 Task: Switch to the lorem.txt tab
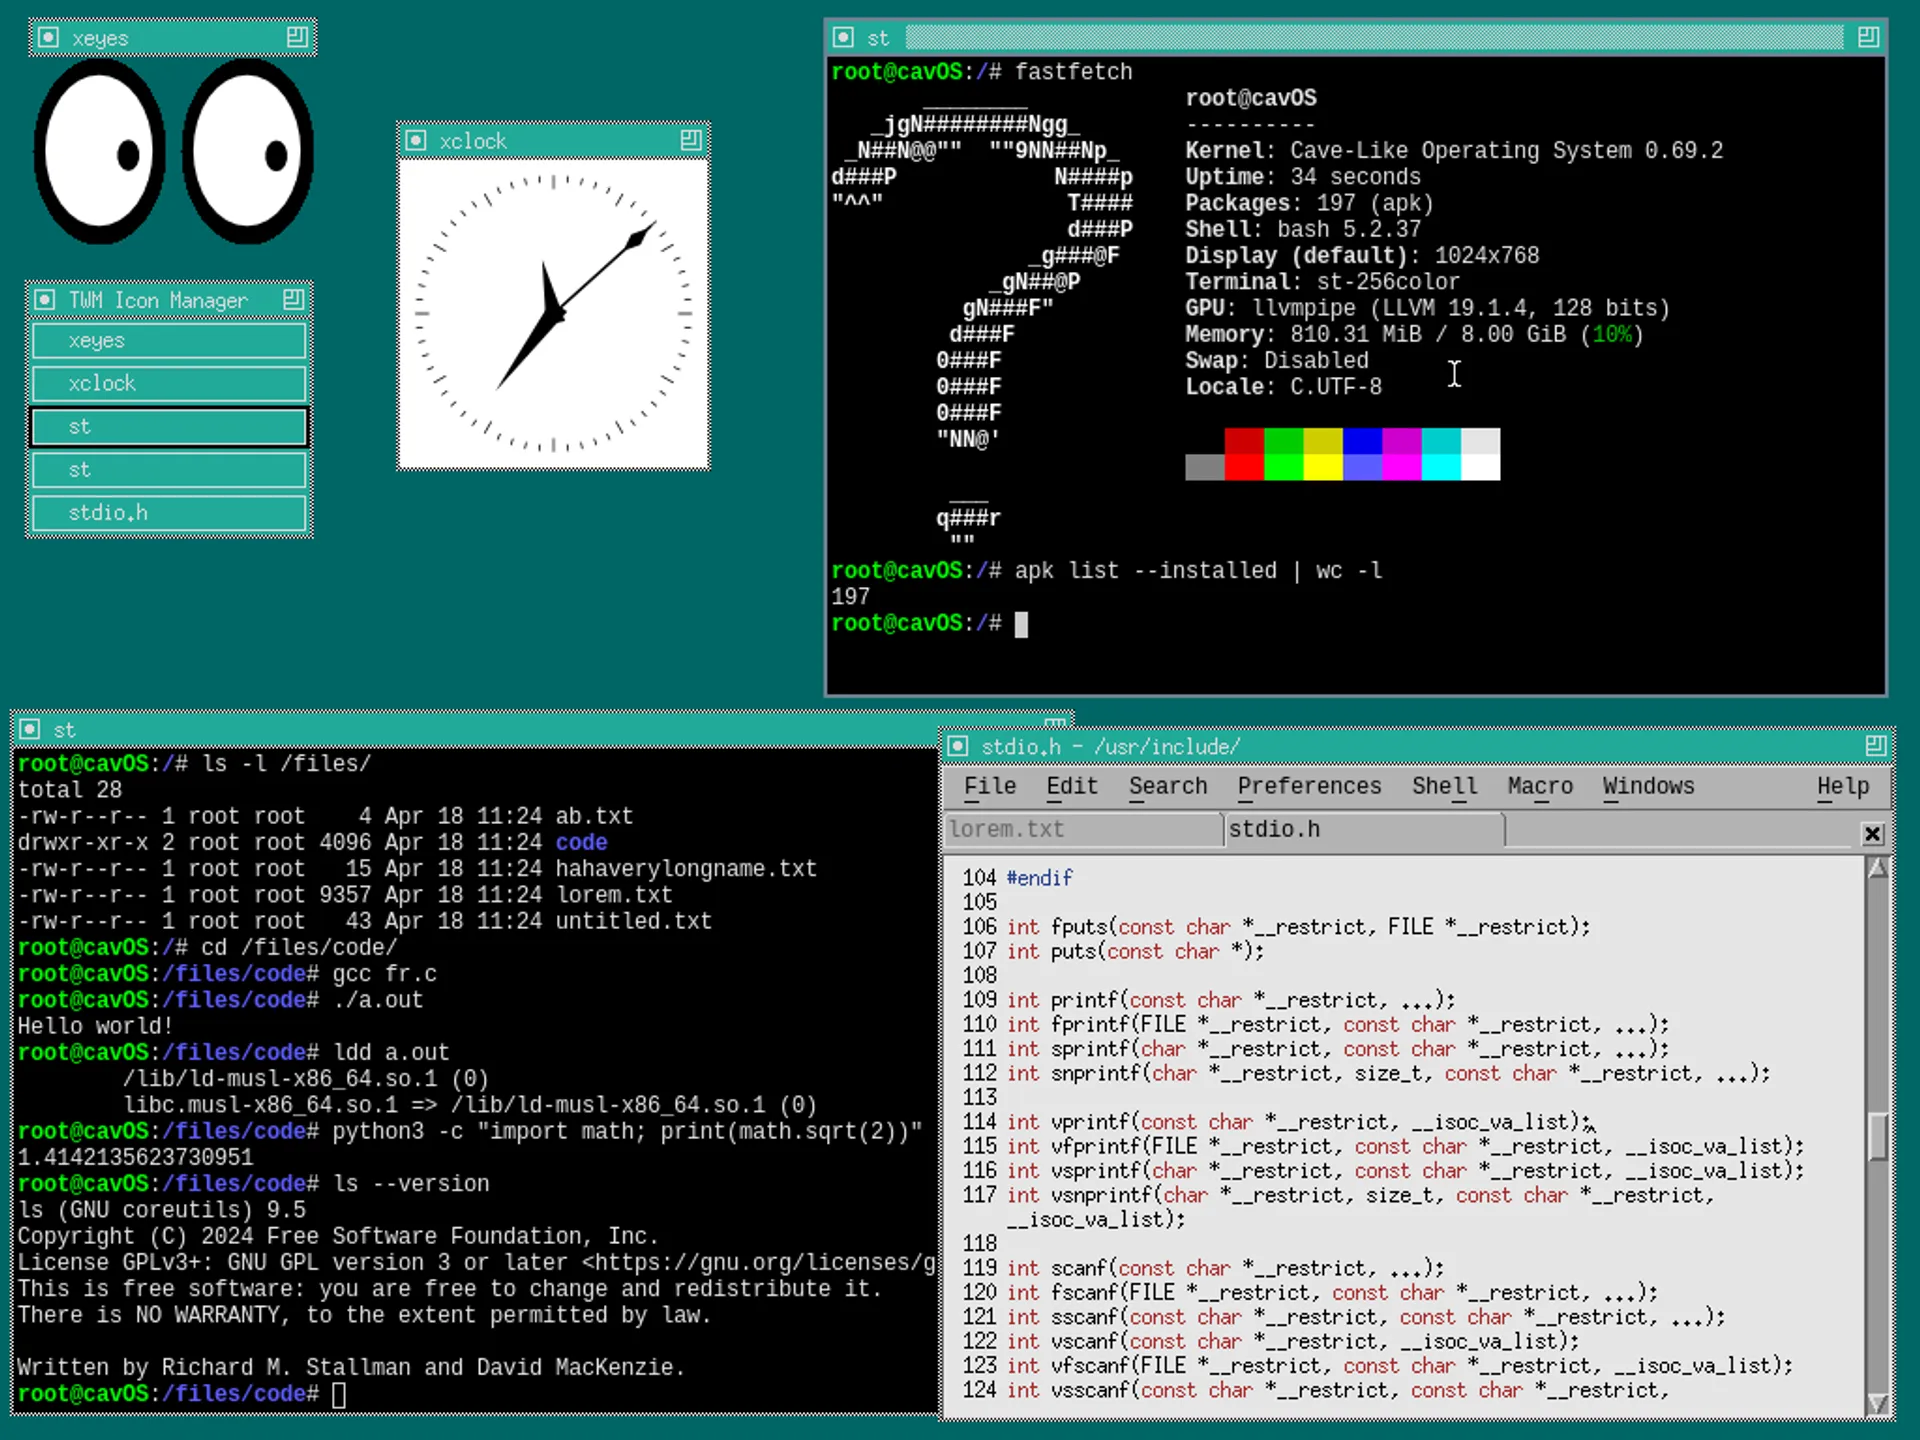tap(1083, 830)
